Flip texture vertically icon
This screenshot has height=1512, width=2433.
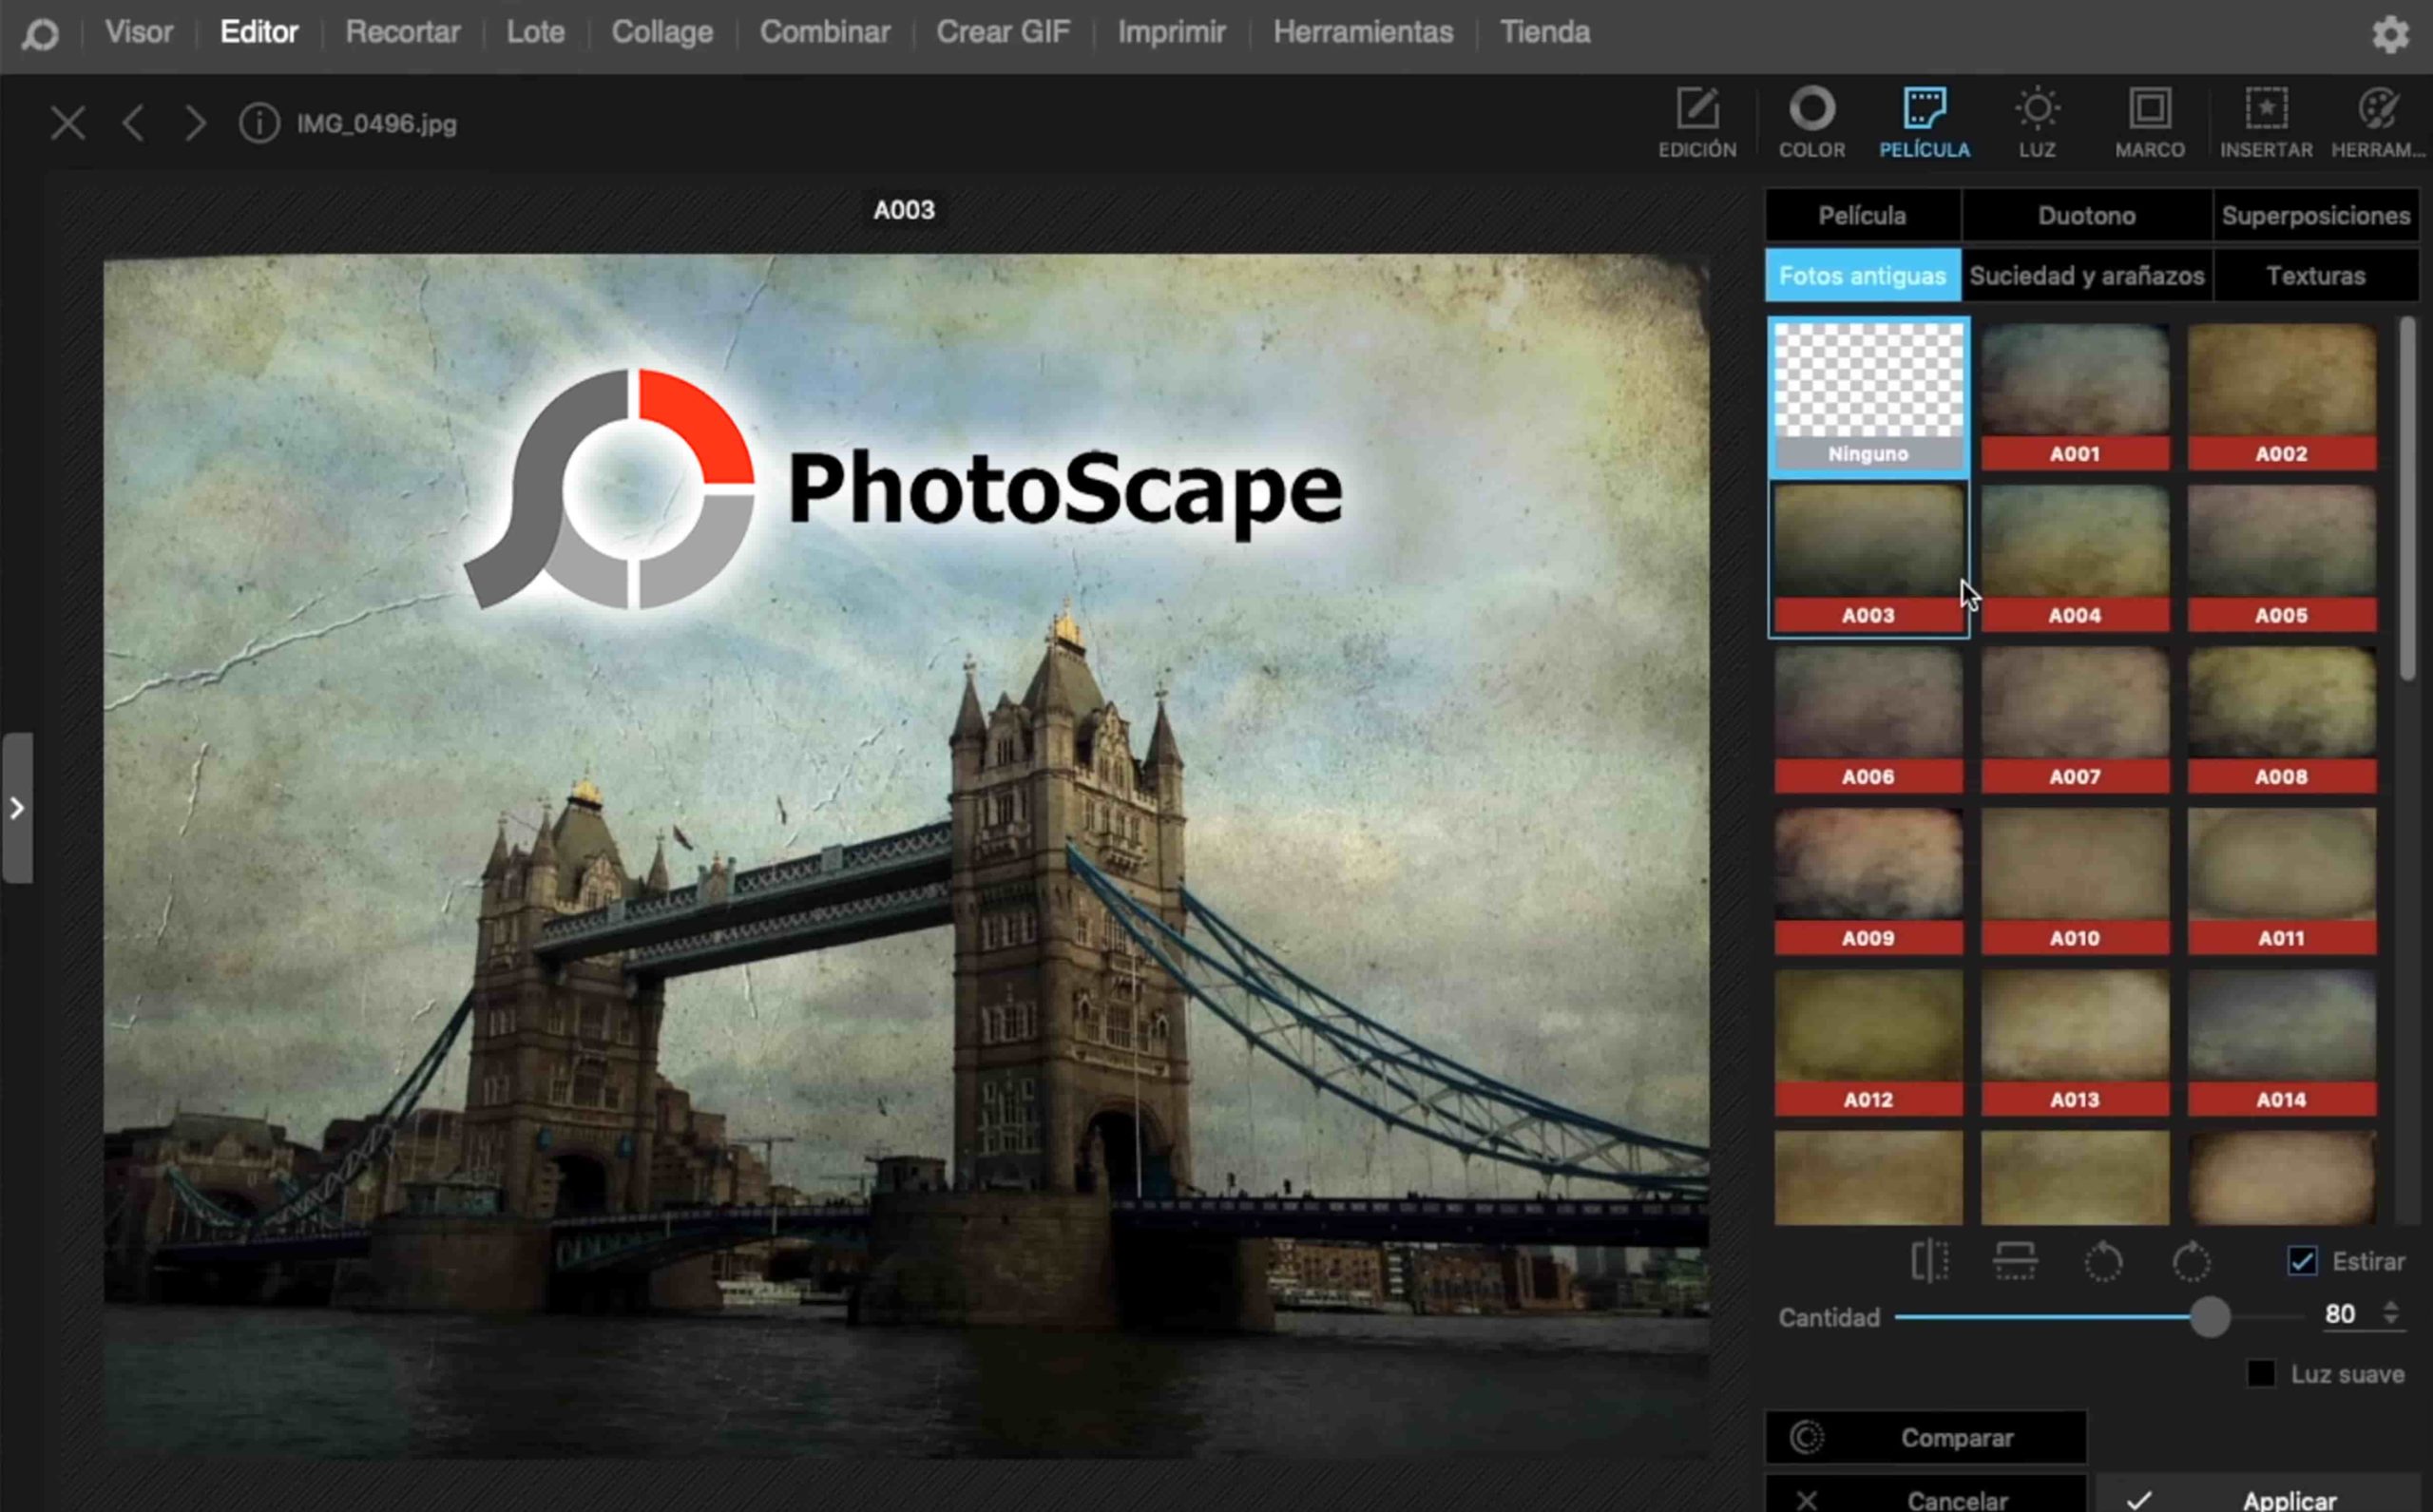pyautogui.click(x=2015, y=1261)
